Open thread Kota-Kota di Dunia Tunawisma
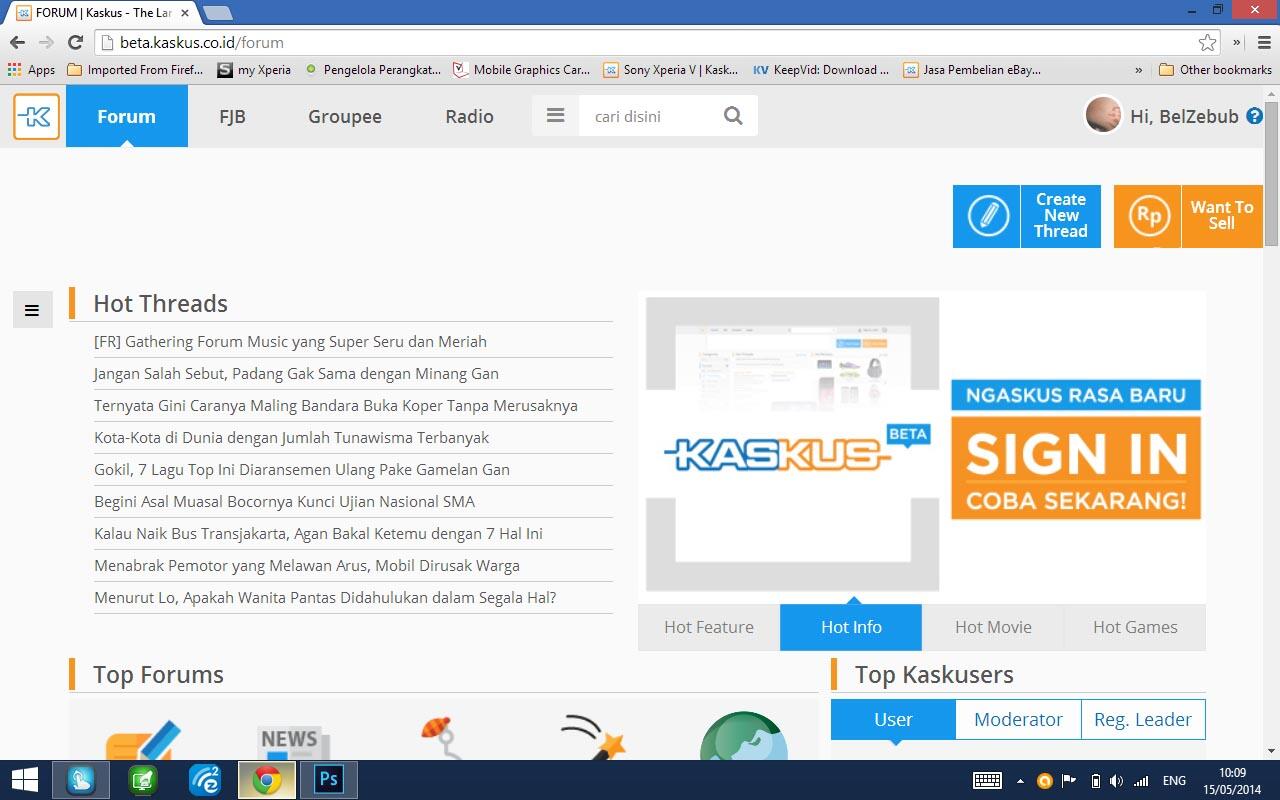Viewport: 1280px width, 800px height. point(292,437)
